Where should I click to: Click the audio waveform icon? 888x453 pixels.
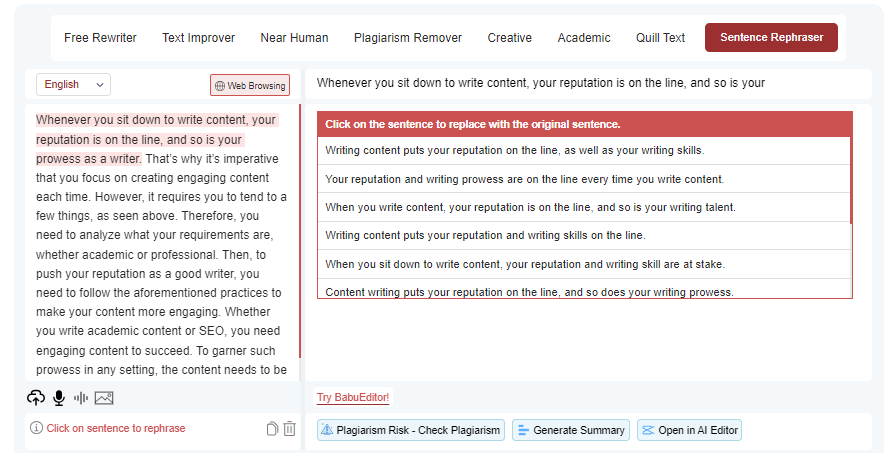[81, 398]
